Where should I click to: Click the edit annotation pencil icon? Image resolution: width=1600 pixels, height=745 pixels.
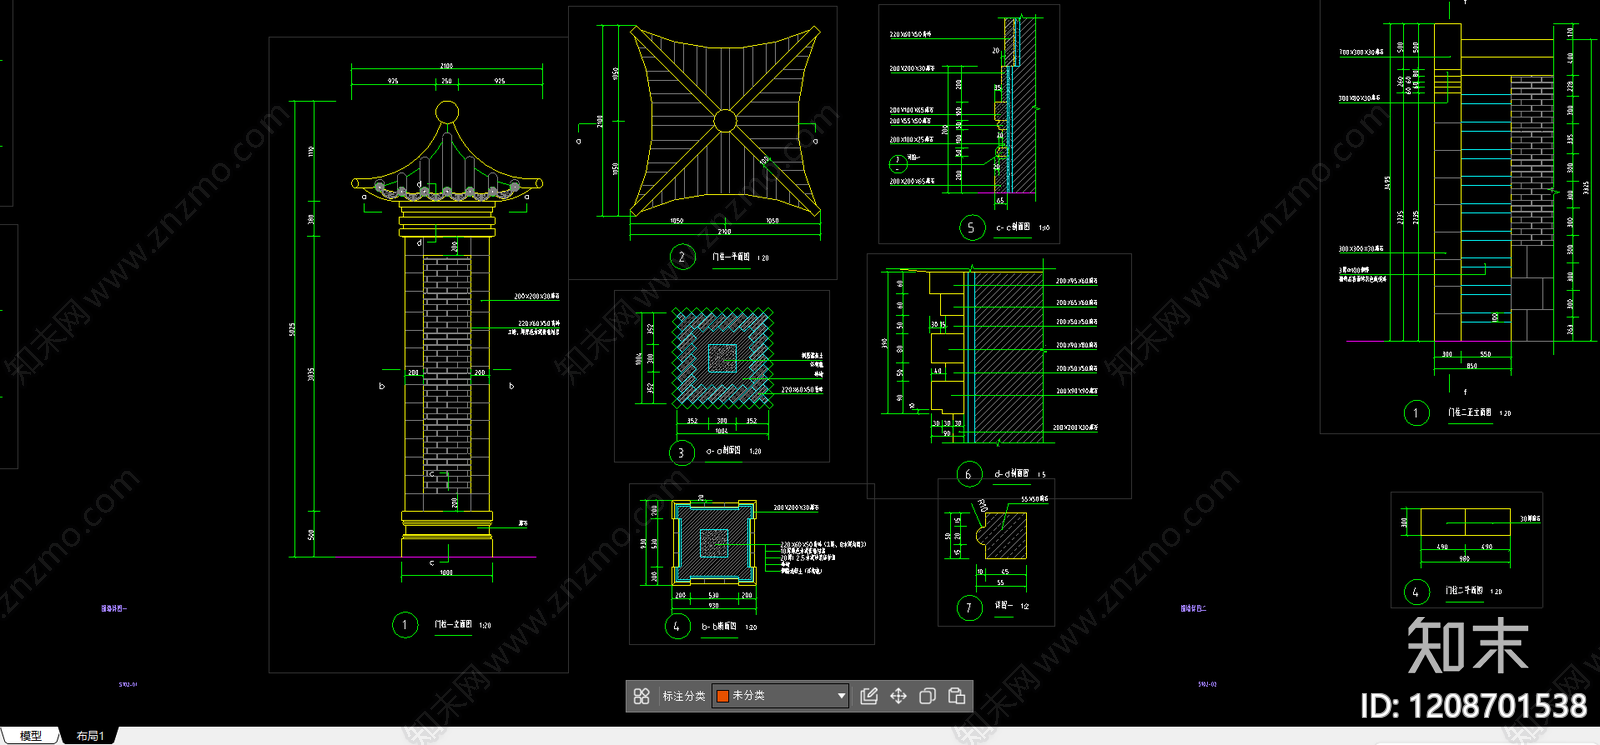click(x=869, y=696)
